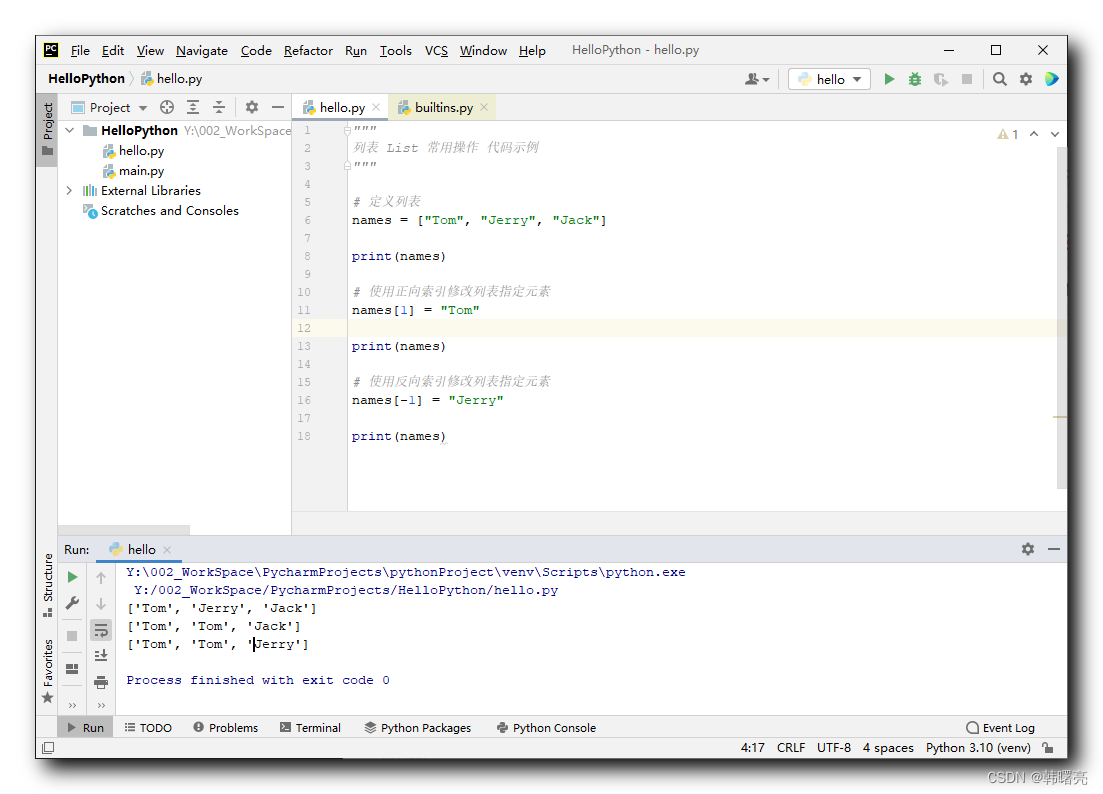The height and width of the screenshot is (794, 1103).
Task: Open the Problems tool window
Action: point(226,727)
